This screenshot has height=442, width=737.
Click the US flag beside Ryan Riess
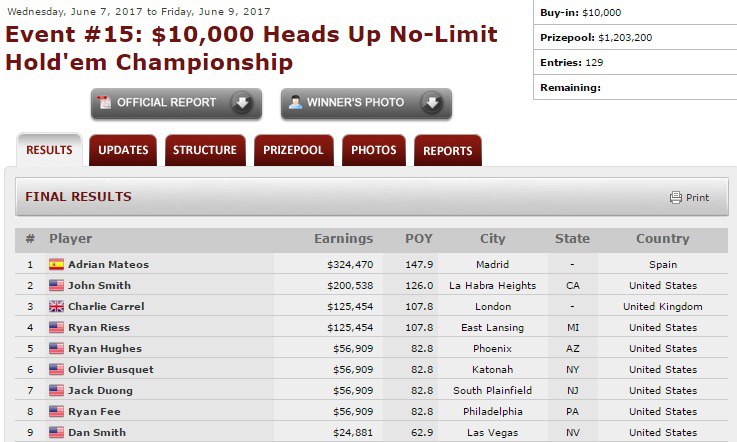57,328
